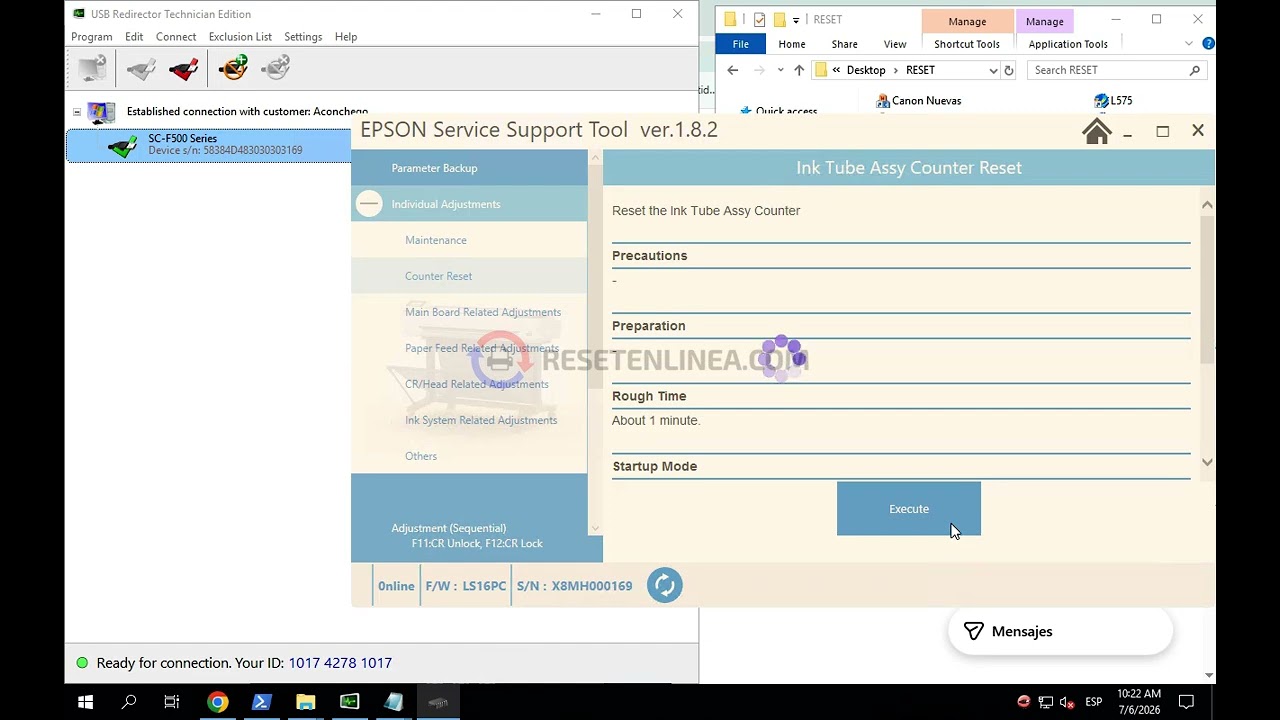Click the disconnect computer icon in USB Redirector toolbar
Screen dimensions: 1280x720
[x=92, y=68]
